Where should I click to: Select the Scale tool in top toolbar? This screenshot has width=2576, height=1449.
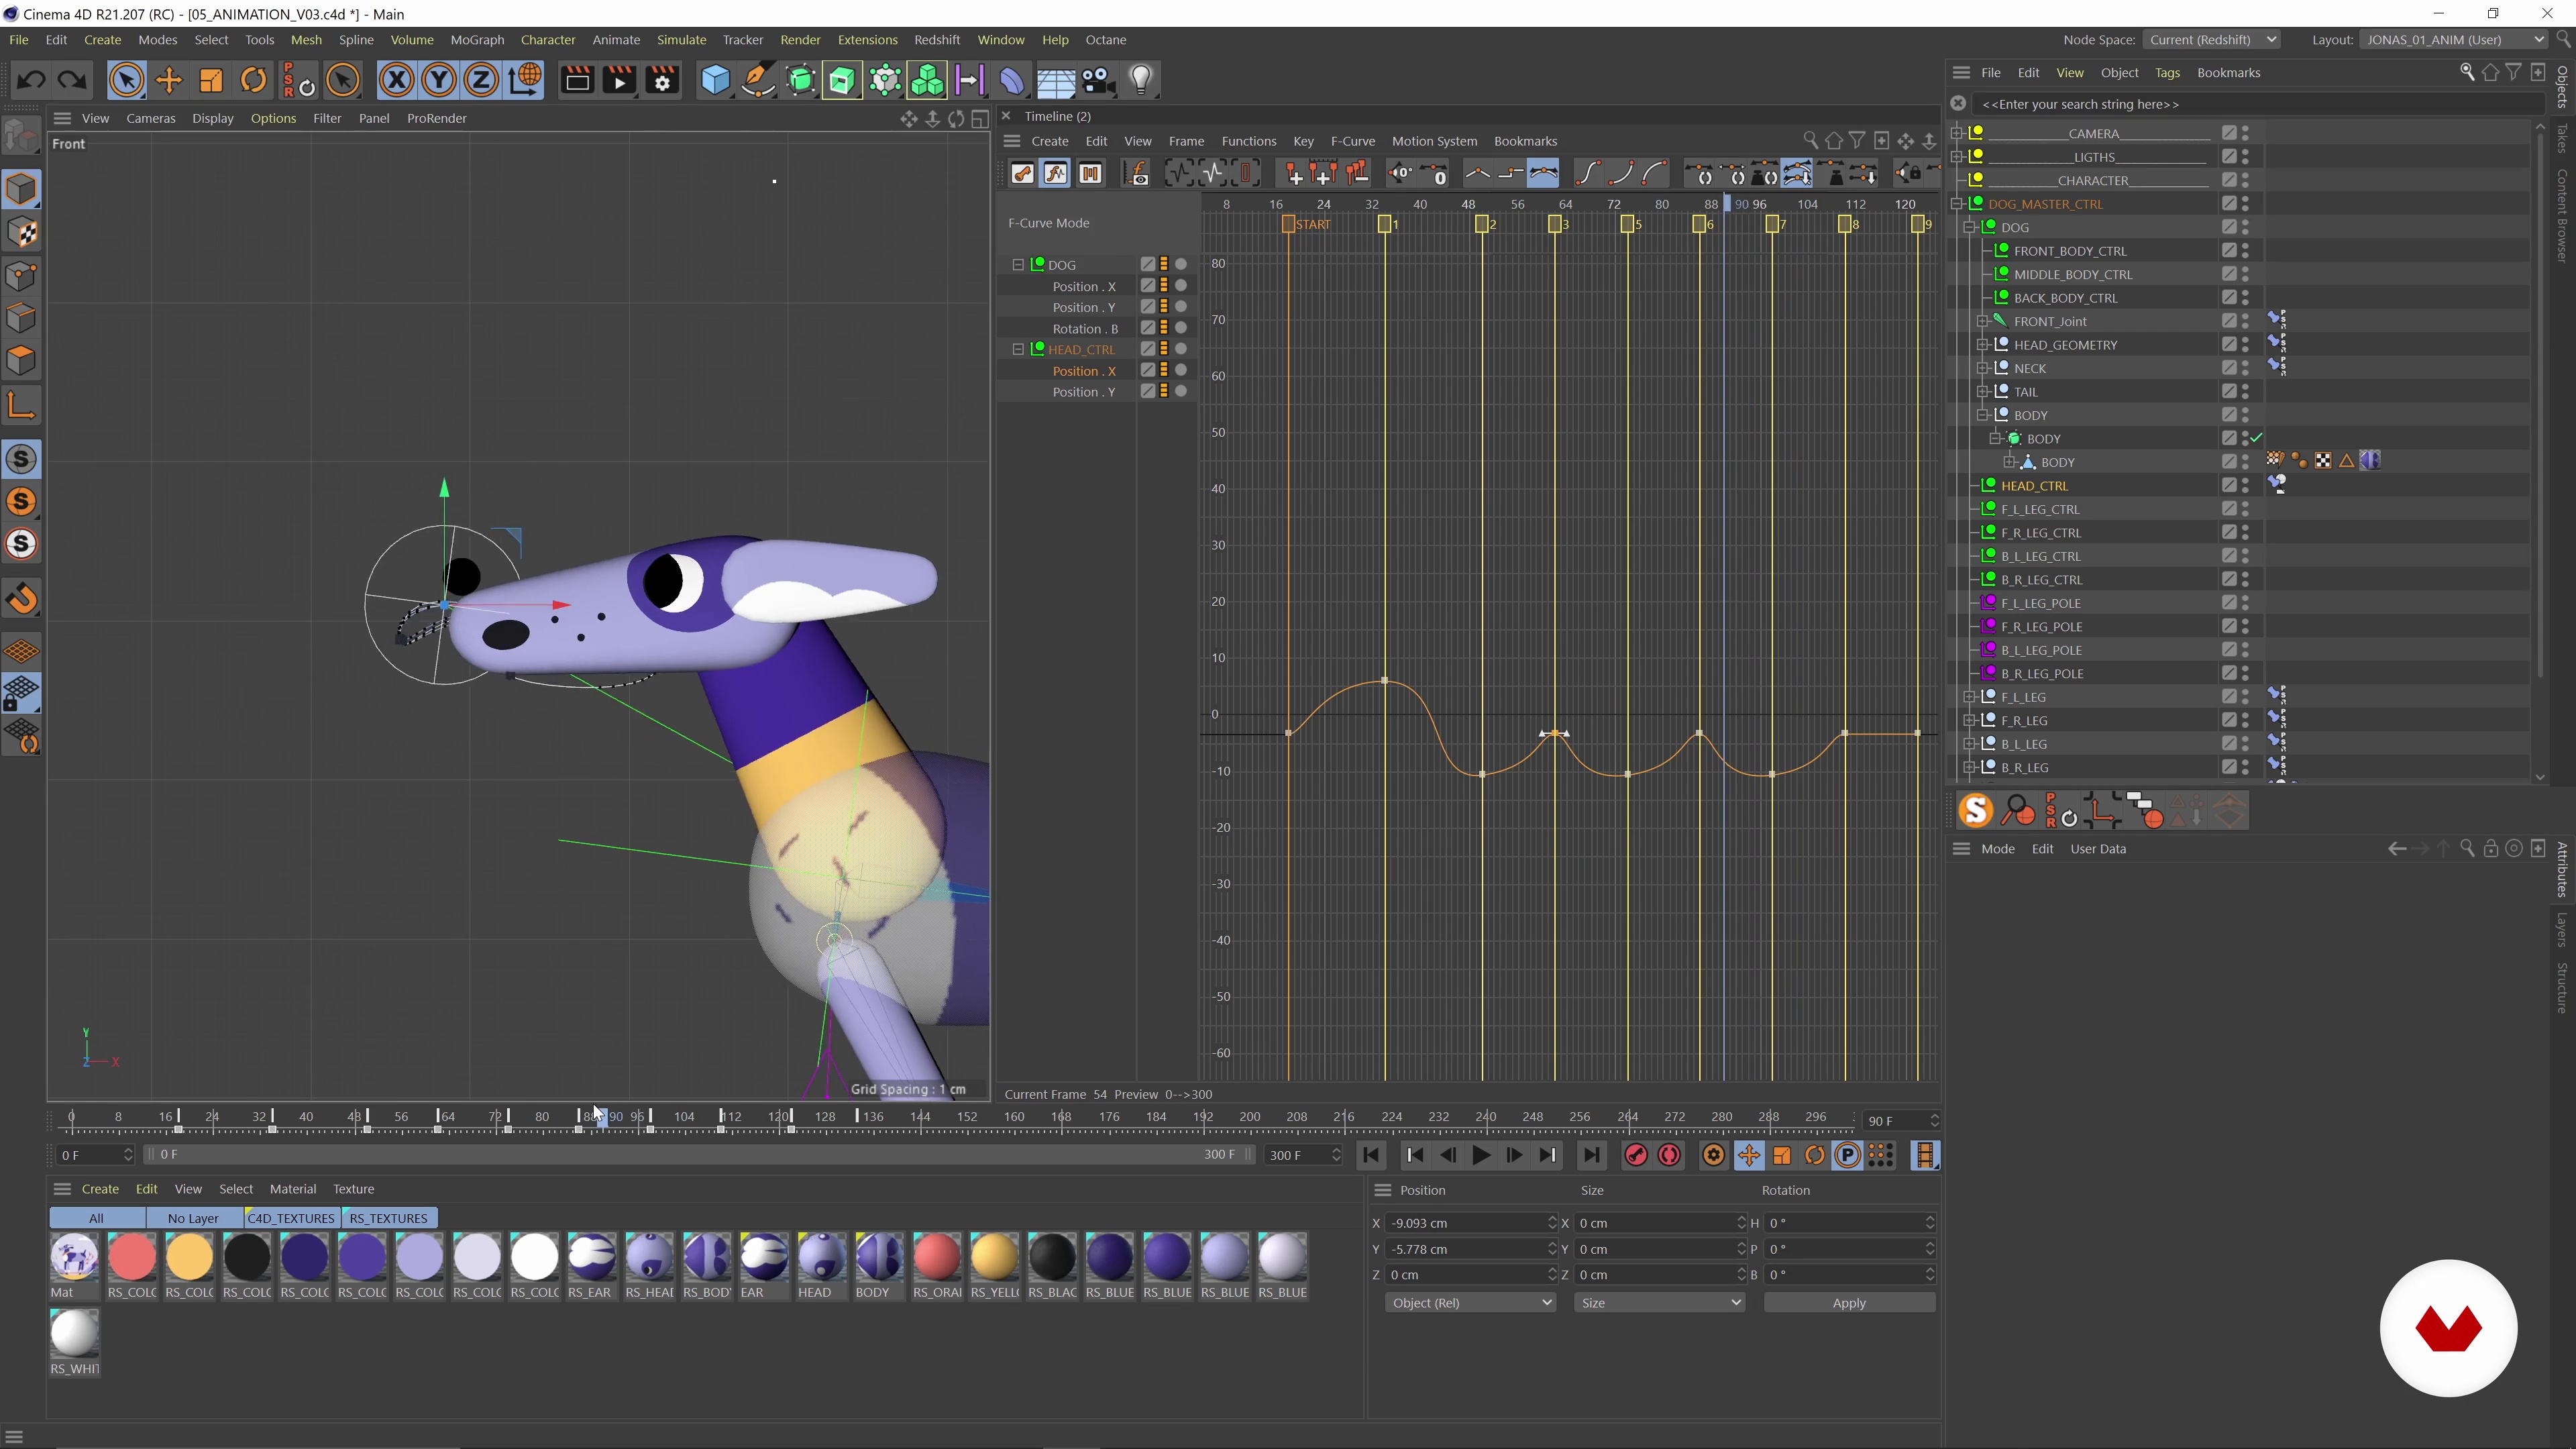point(211,80)
